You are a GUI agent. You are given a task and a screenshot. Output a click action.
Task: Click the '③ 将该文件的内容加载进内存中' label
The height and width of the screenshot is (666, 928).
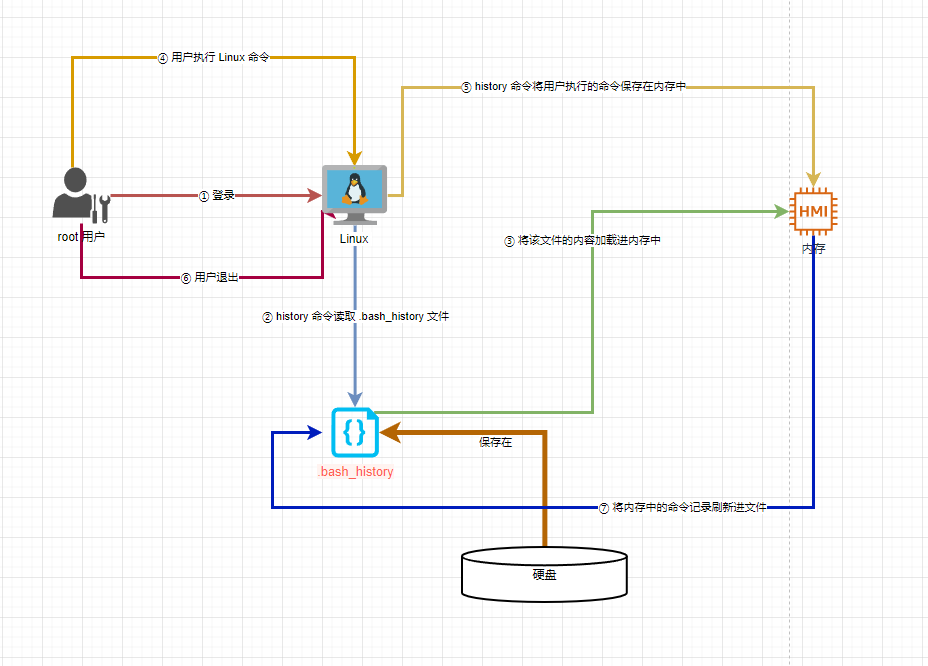coord(582,241)
